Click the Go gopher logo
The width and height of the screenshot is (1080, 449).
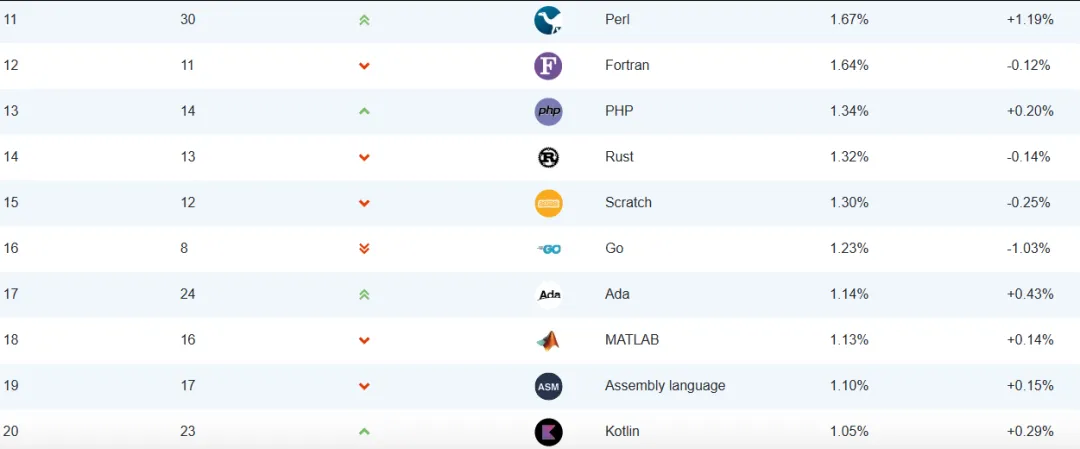[x=548, y=249]
